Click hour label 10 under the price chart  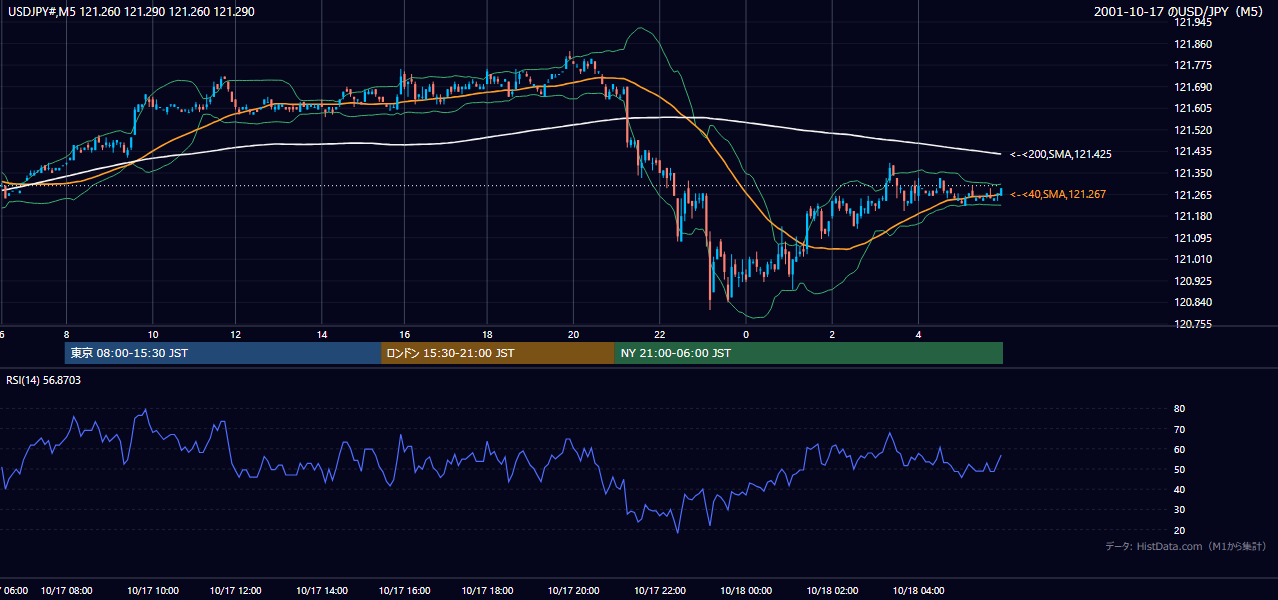pos(152,334)
